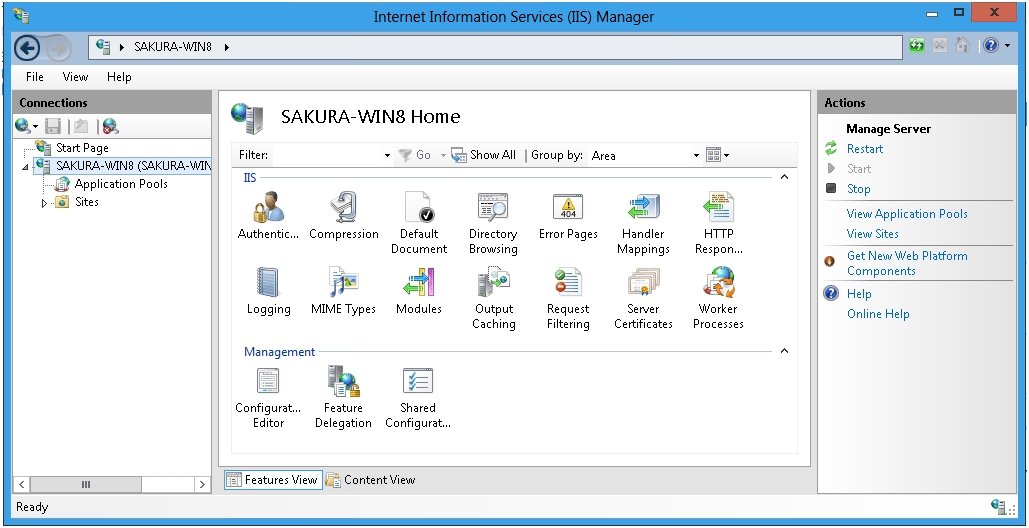Viewport: 1029px width, 528px height.
Task: Open the MIME Types feature
Action: 344,292
